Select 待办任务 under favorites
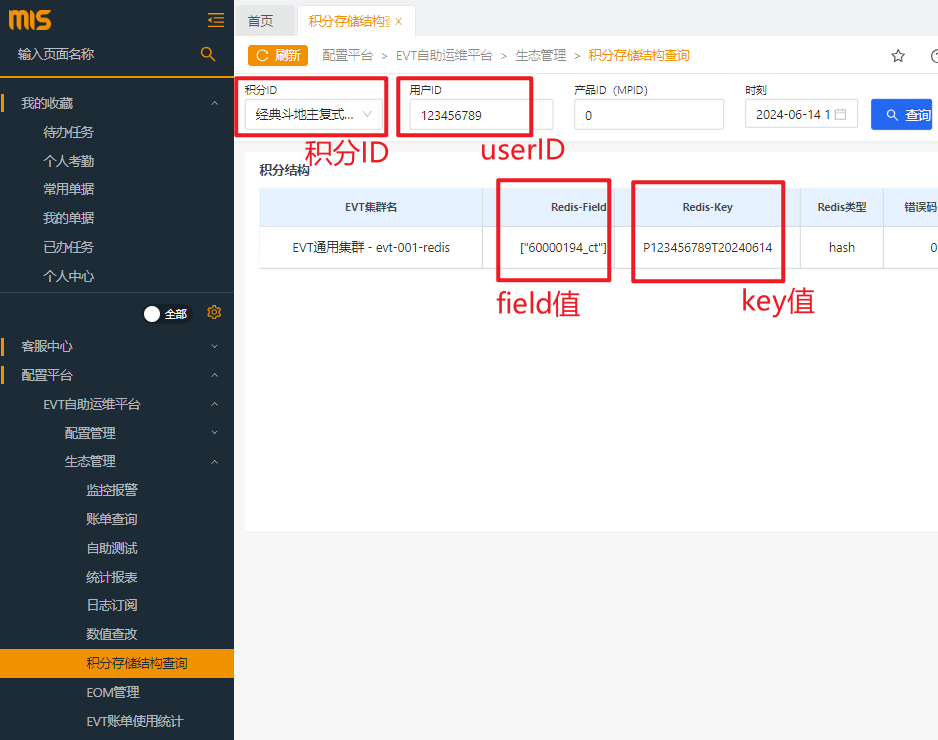938x740 pixels. [x=68, y=132]
